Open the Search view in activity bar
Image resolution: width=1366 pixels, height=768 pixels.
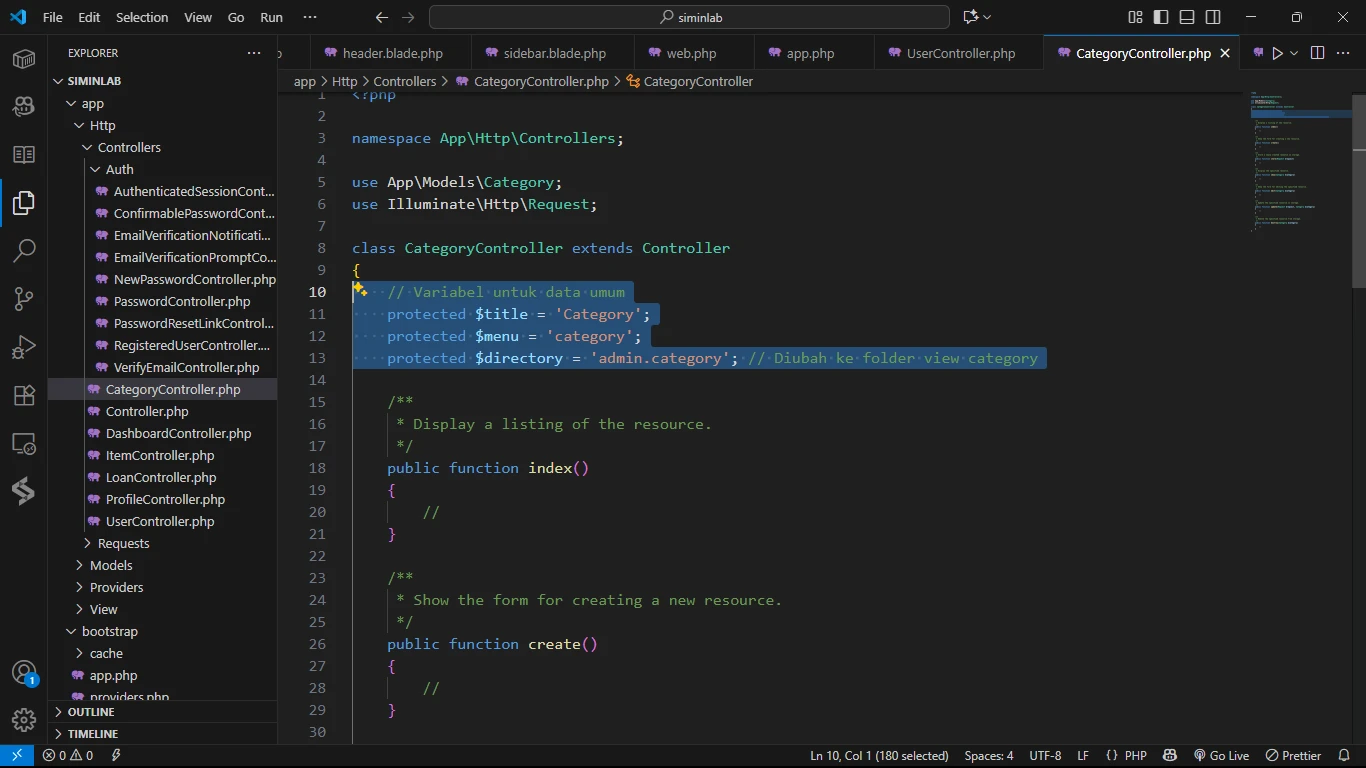pos(24,250)
